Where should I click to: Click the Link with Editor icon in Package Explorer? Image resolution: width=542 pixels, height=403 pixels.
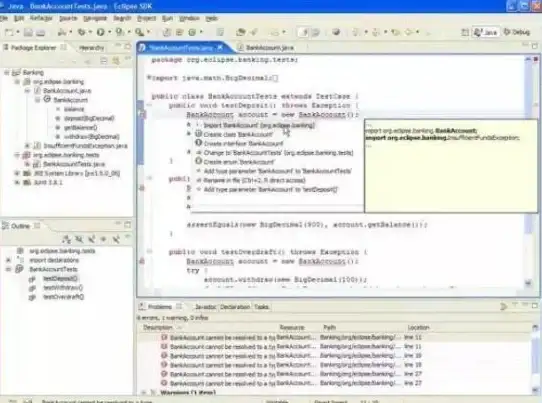coord(116,61)
